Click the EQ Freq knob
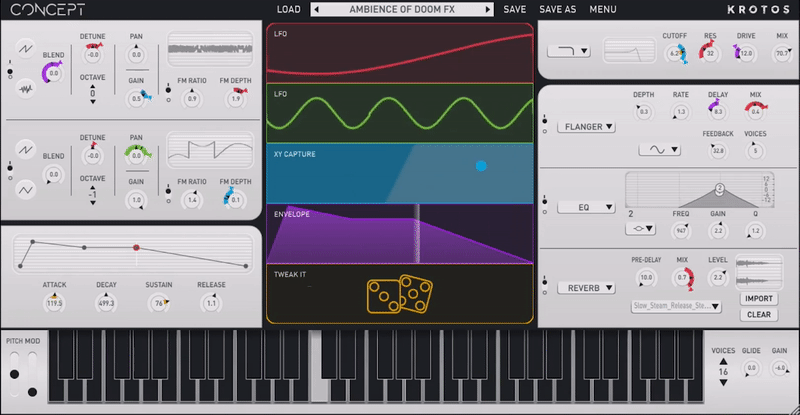 coord(681,231)
